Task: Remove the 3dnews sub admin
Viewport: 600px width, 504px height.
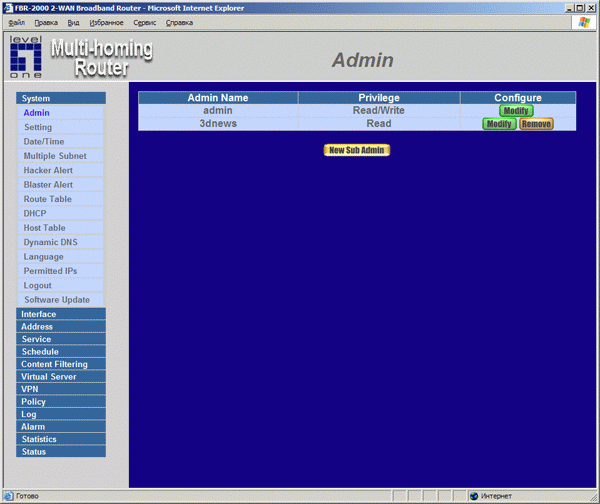Action: (535, 124)
